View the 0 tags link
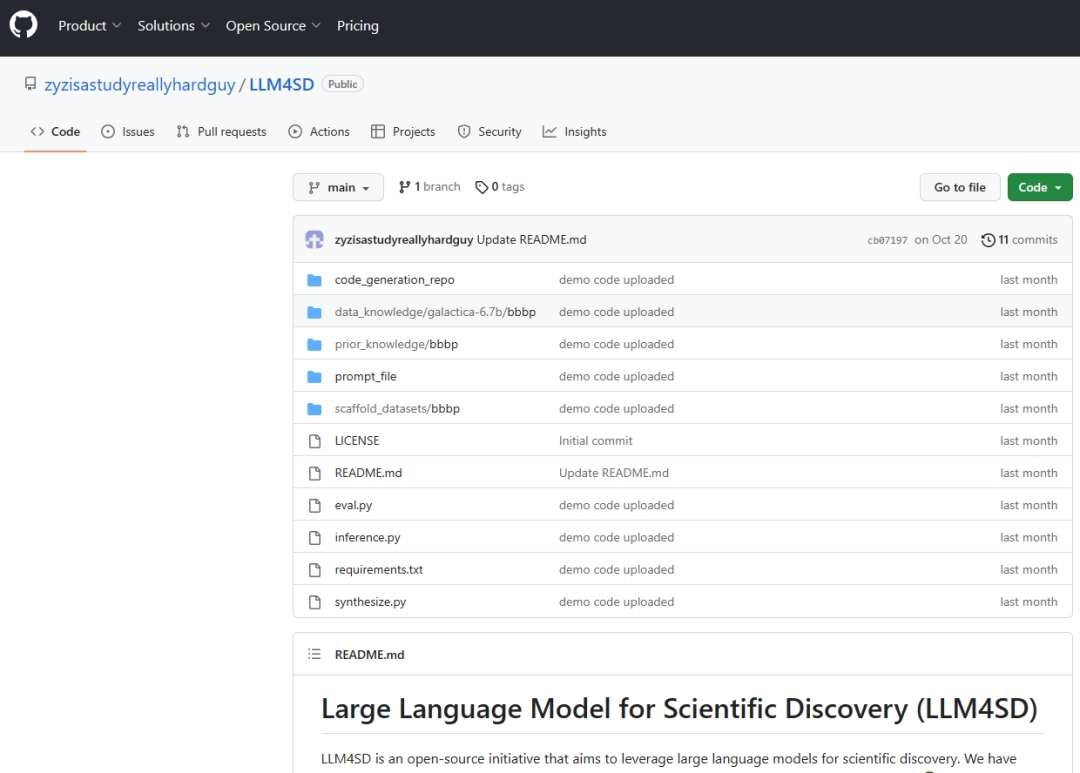Screen dimensions: 1080x773 pos(500,187)
